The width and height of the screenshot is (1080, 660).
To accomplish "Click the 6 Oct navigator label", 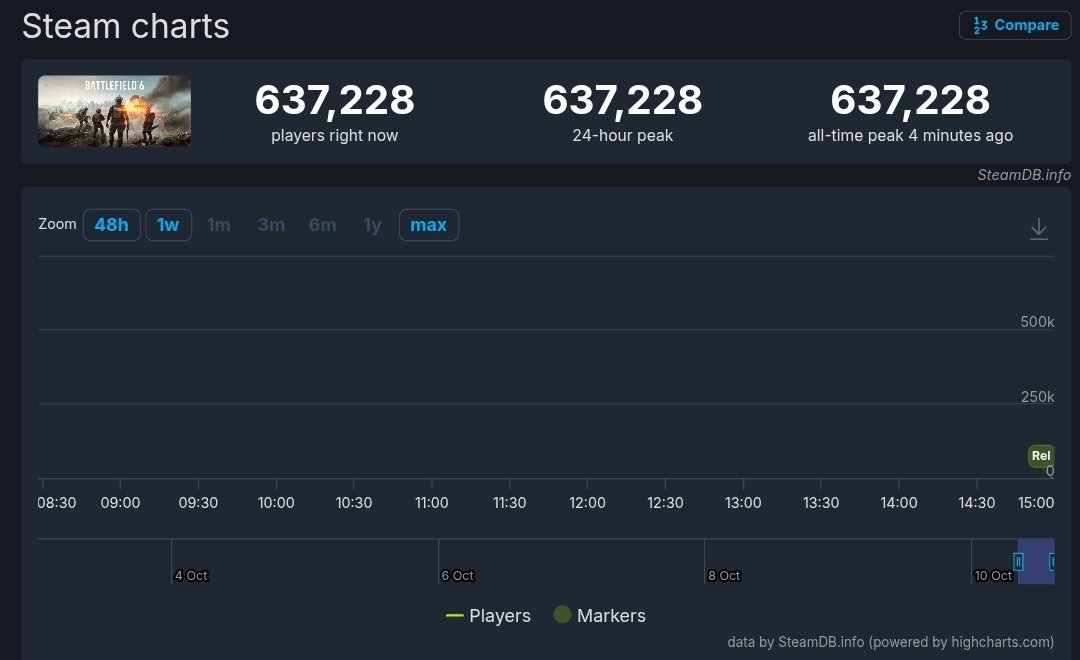I will [x=457, y=575].
